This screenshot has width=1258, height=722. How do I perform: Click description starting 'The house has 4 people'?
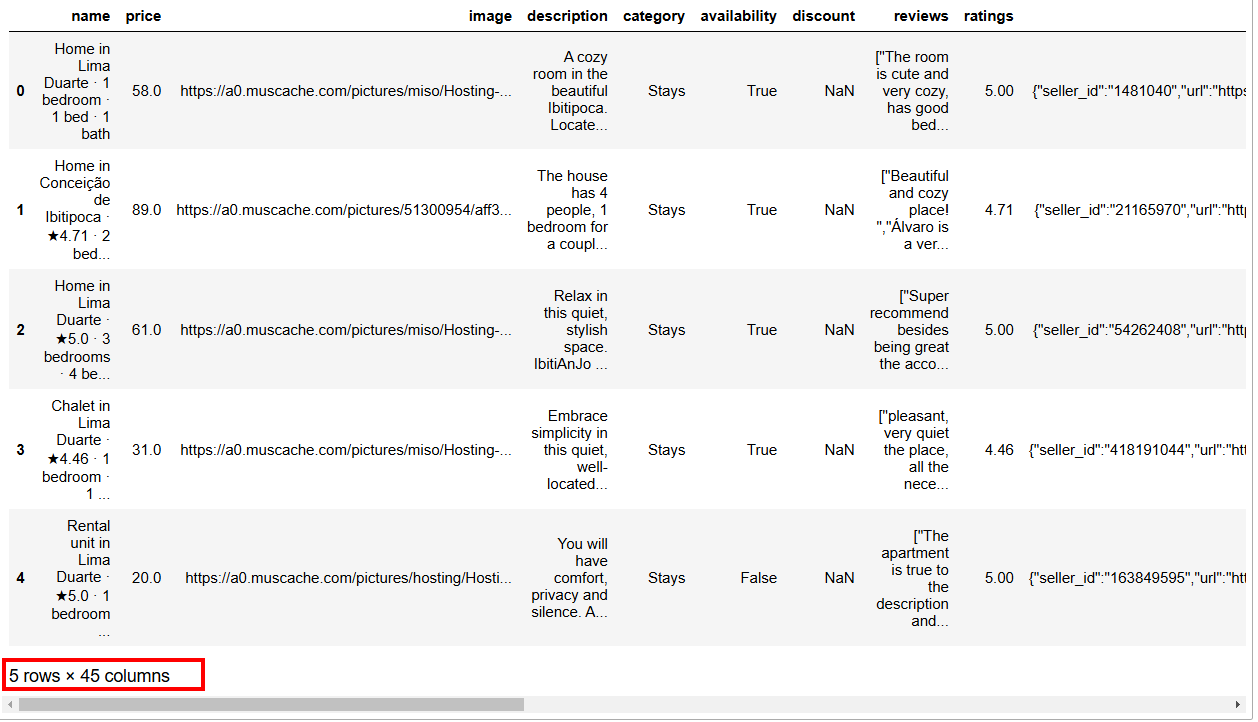(568, 210)
